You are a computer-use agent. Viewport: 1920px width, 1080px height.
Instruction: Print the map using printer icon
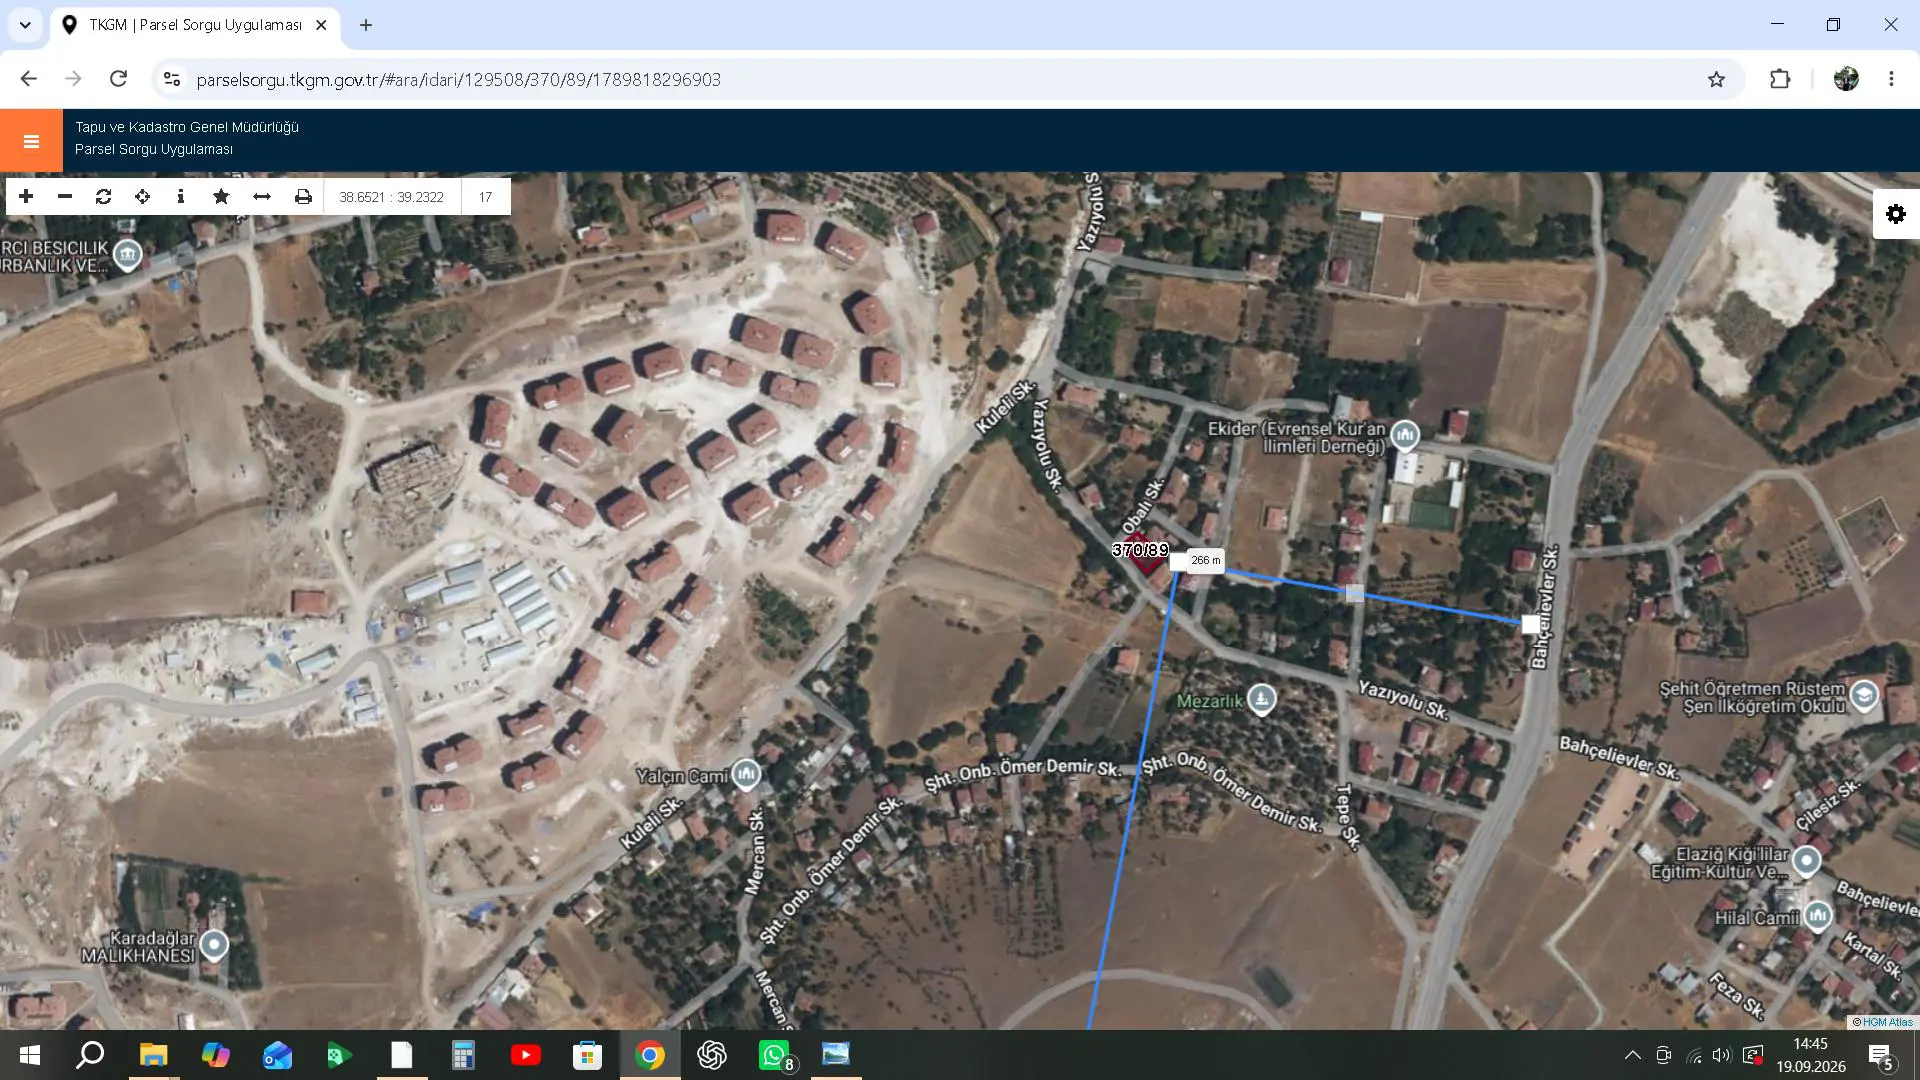(x=303, y=197)
